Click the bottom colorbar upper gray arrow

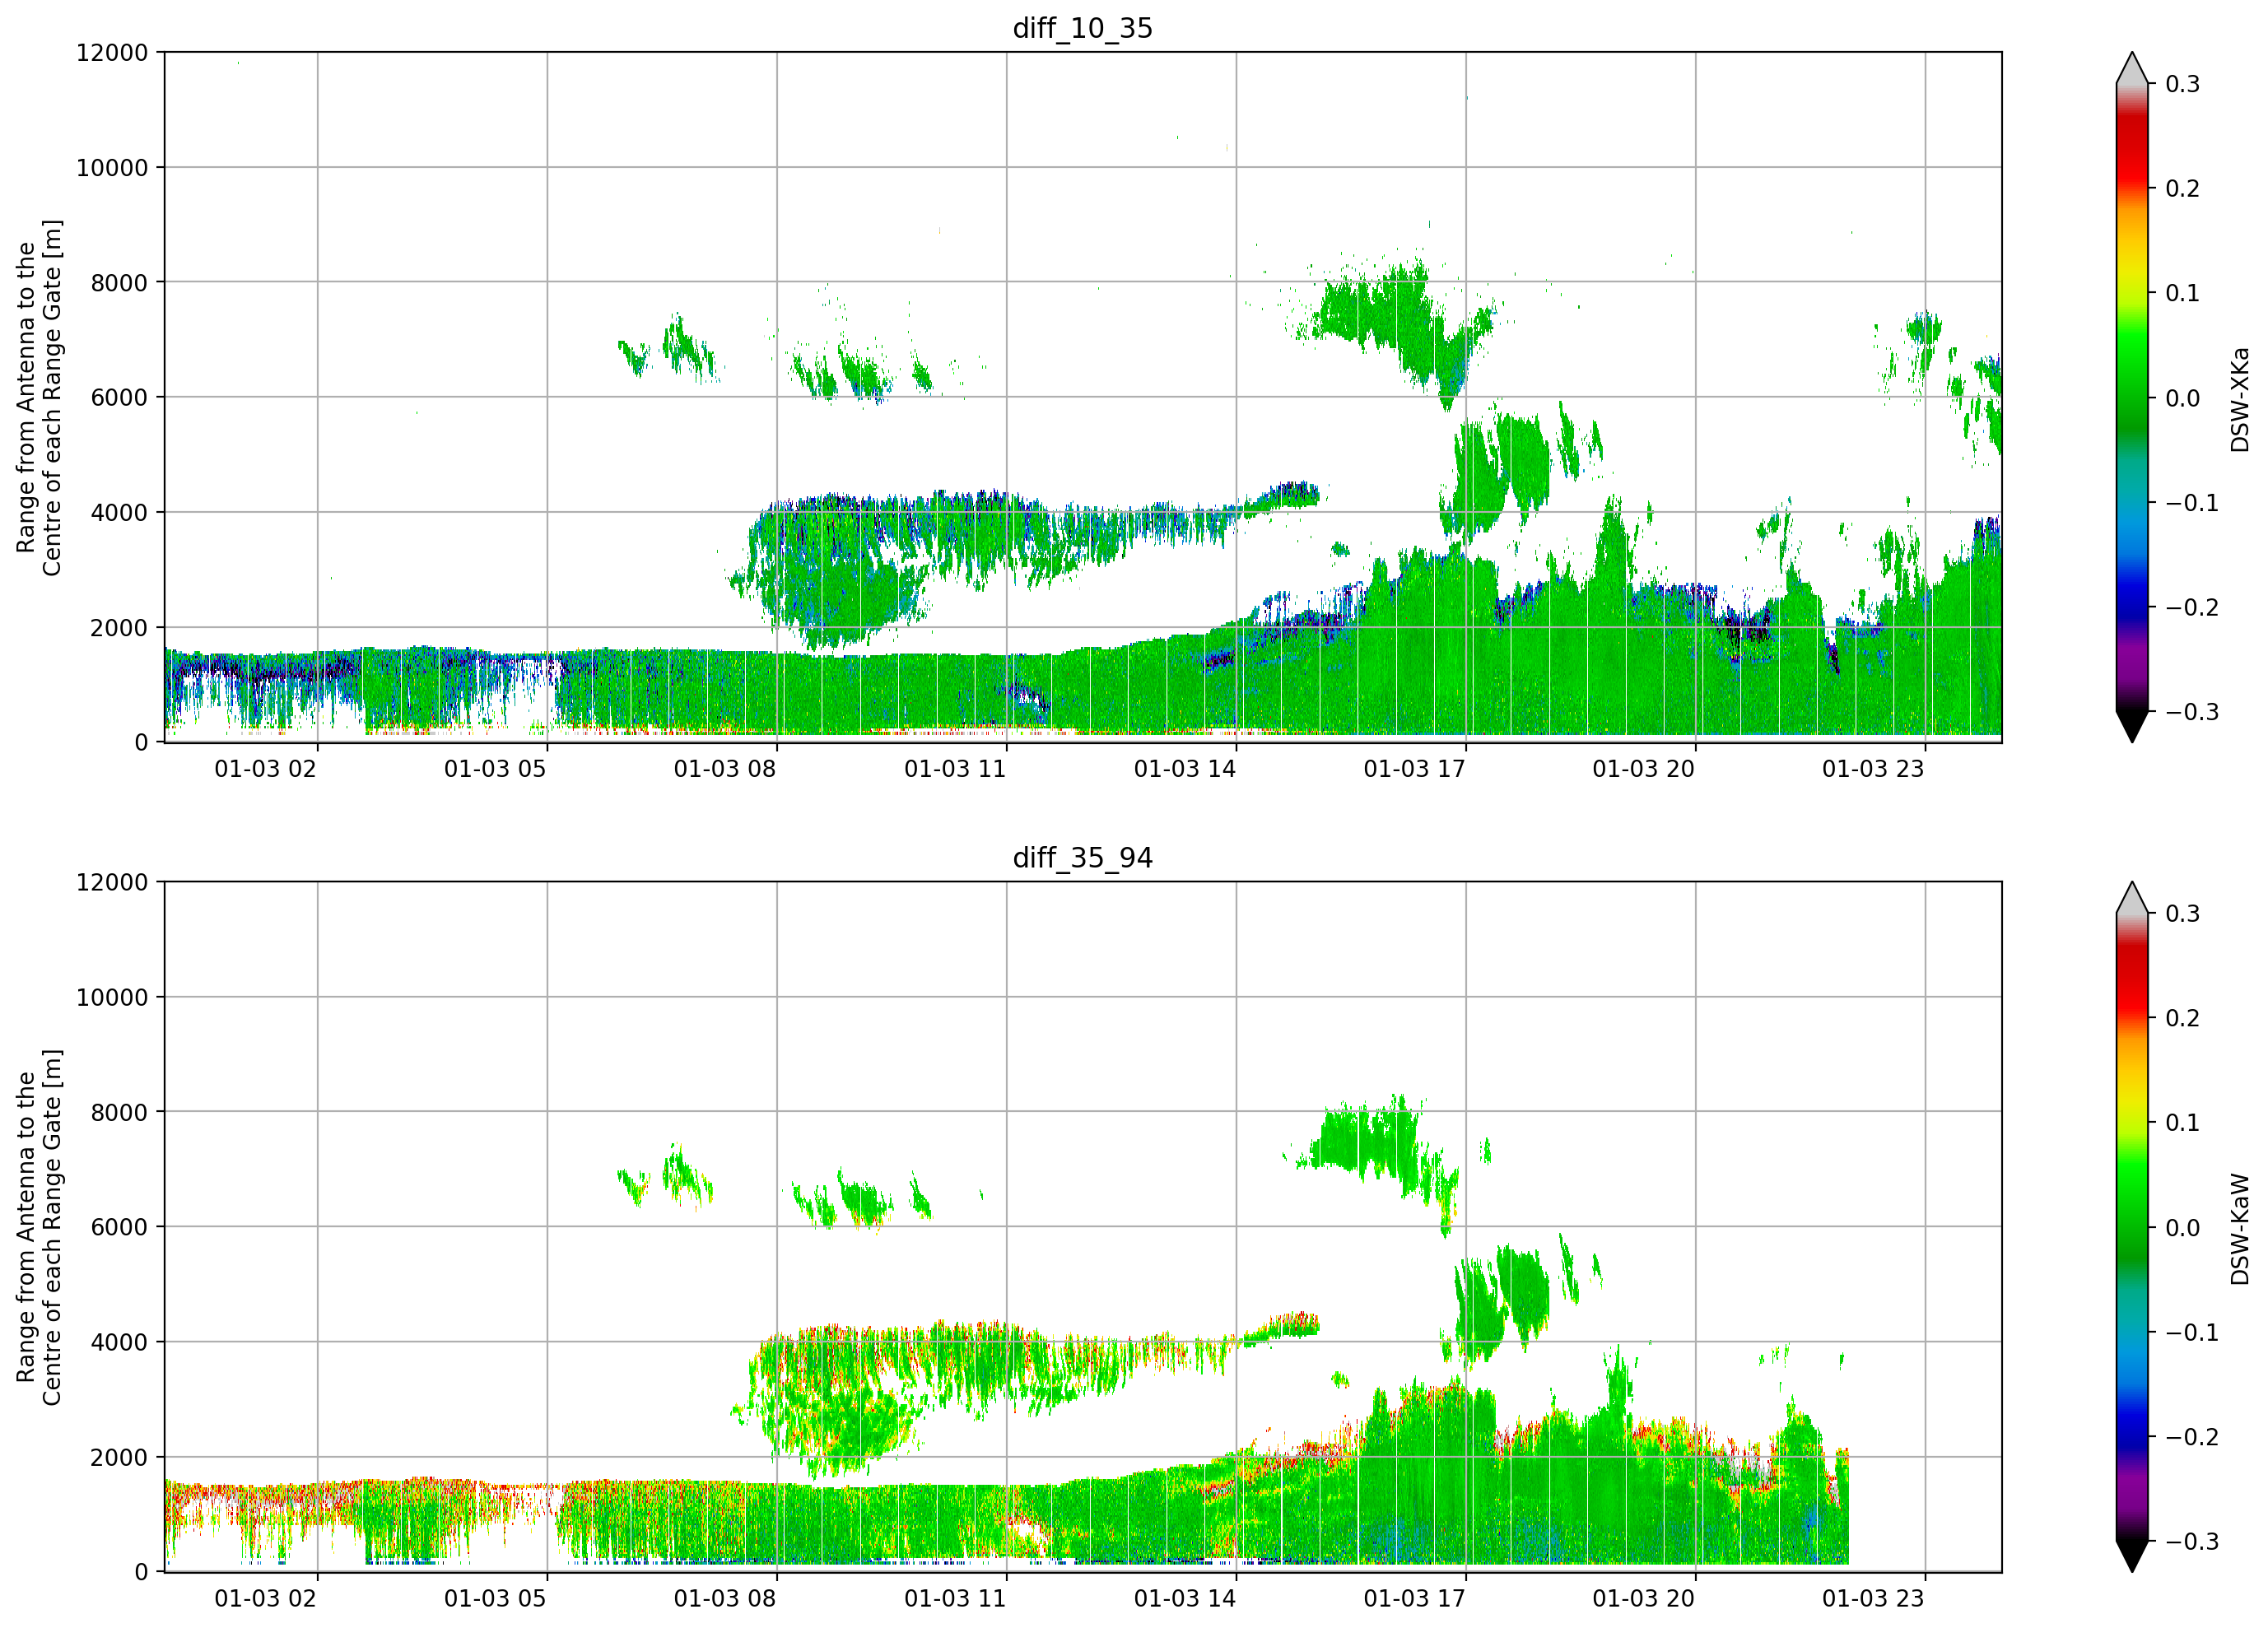(x=2132, y=898)
